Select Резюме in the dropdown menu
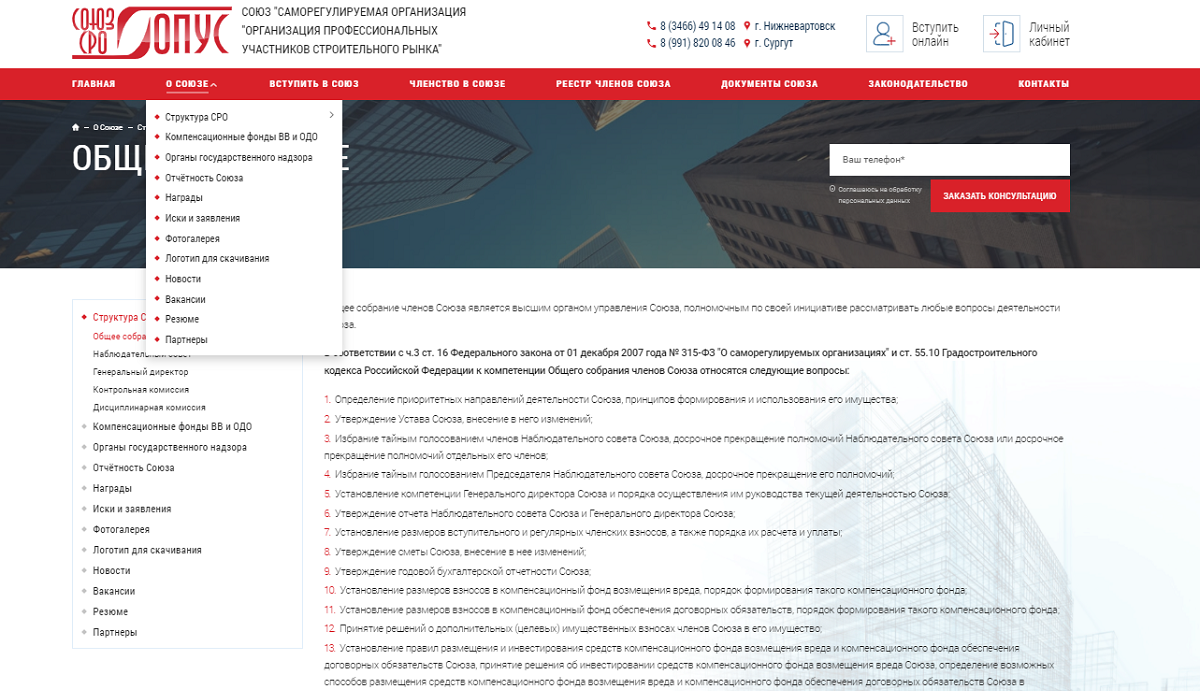Image resolution: width=1200 pixels, height=691 pixels. (x=182, y=319)
